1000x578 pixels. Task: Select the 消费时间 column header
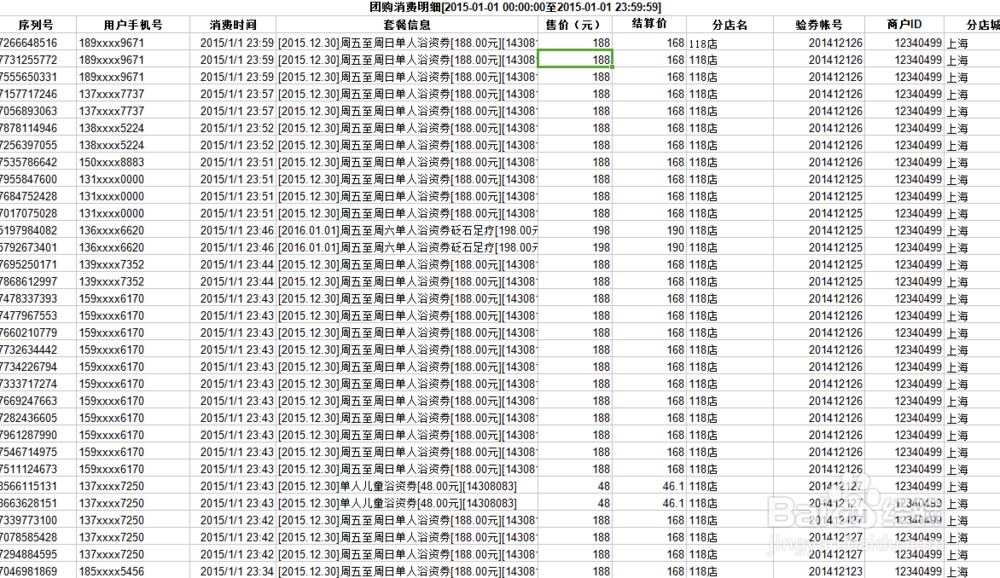(x=231, y=24)
